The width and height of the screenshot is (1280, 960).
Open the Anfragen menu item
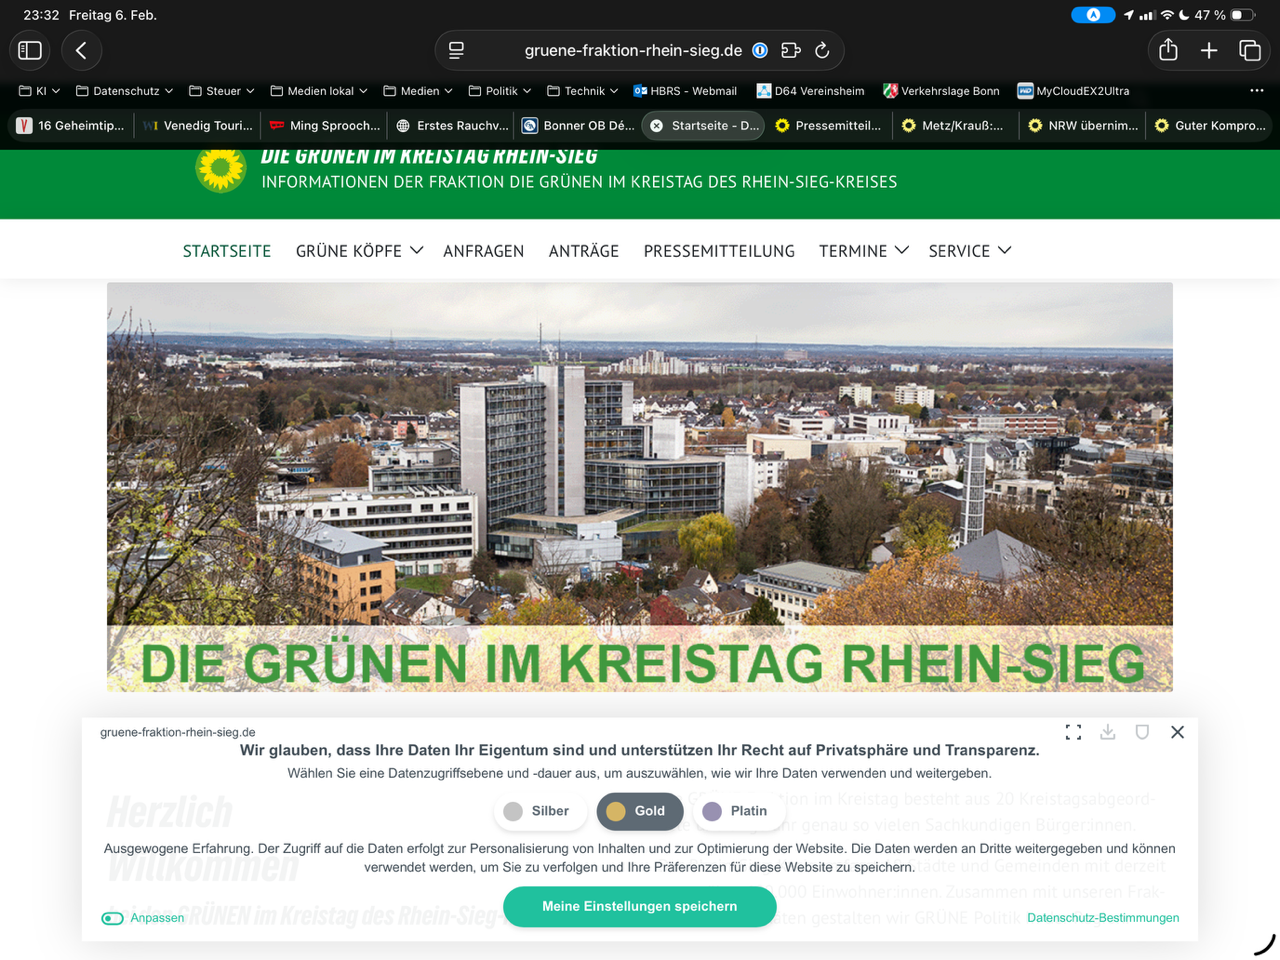pos(483,251)
